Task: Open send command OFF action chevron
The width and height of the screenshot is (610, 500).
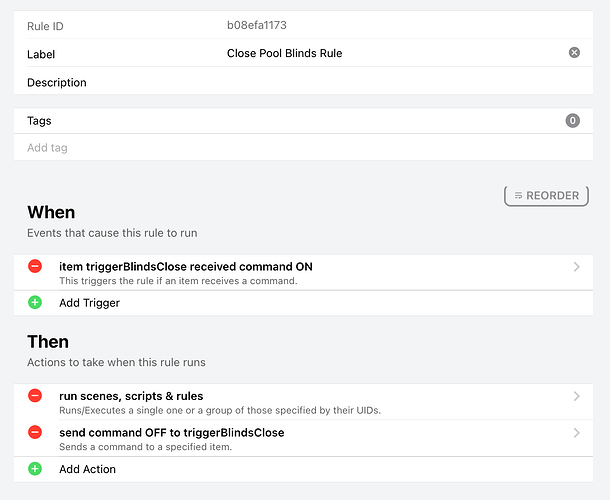Action: point(577,433)
